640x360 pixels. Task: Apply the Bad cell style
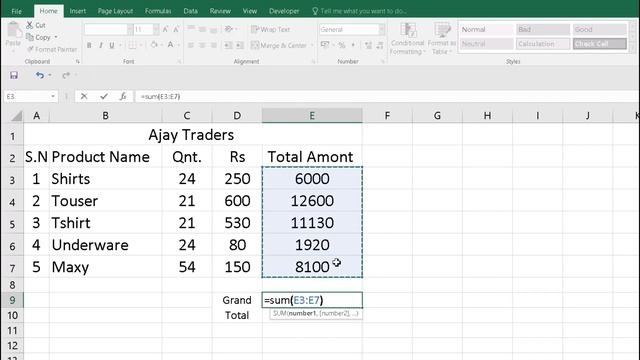click(542, 29)
